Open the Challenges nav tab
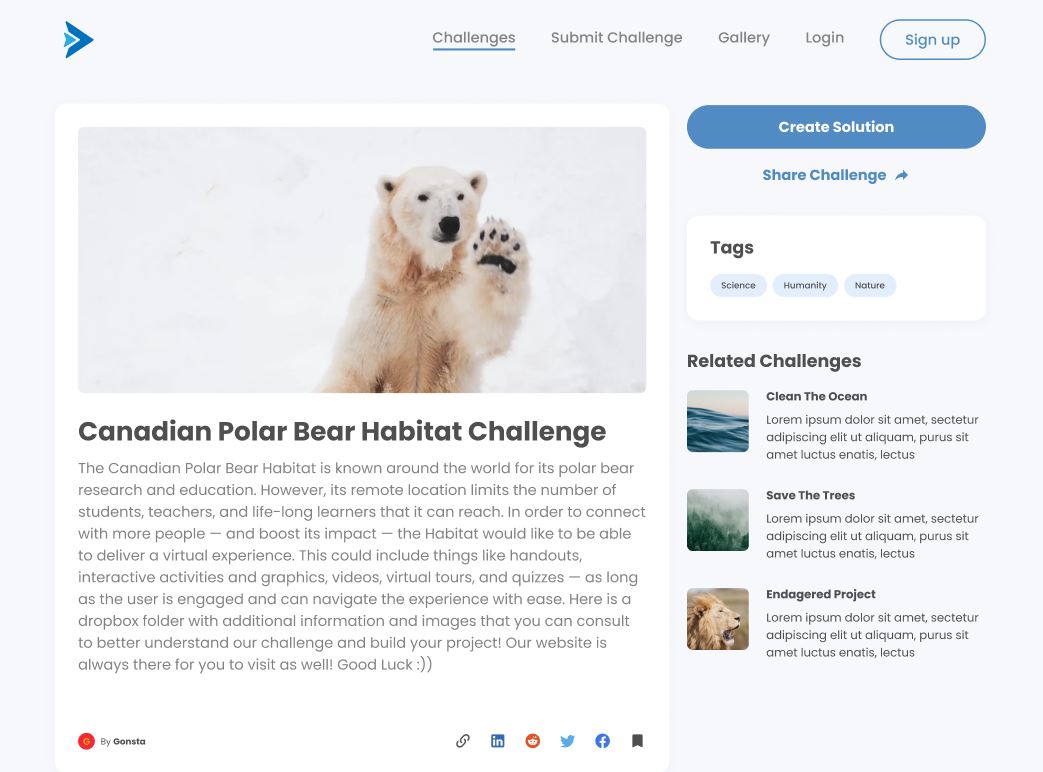The image size is (1043, 772). [474, 38]
